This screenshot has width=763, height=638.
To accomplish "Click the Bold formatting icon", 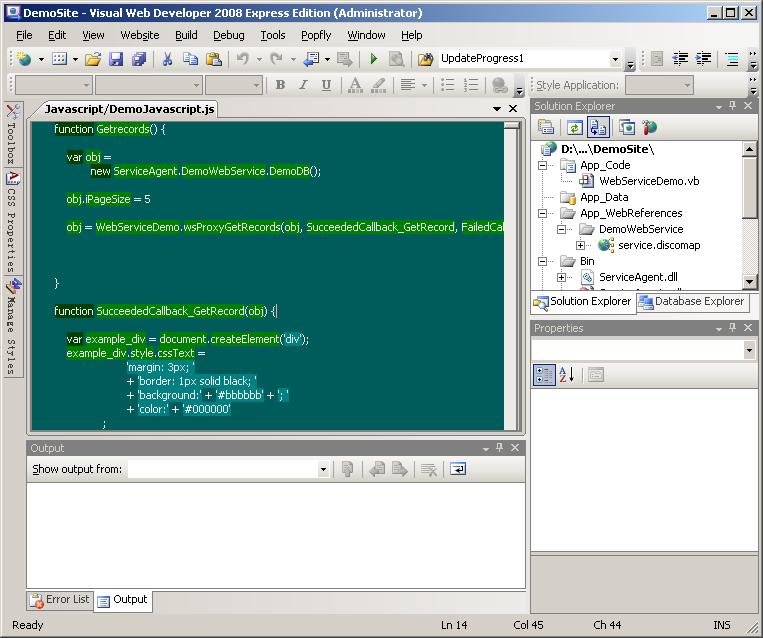I will coord(280,85).
